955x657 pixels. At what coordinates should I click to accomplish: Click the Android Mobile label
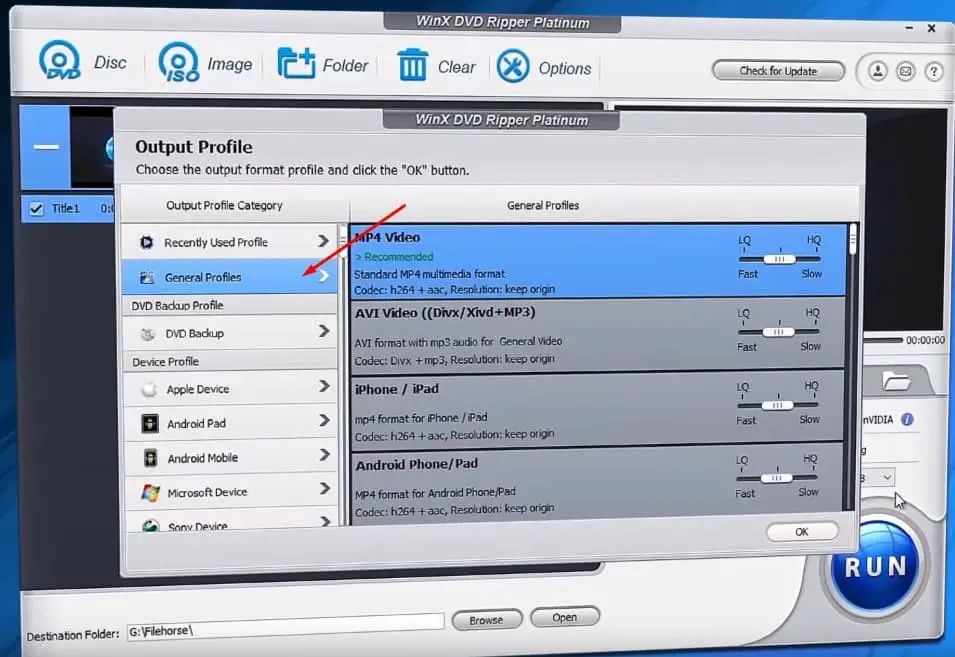pos(203,458)
